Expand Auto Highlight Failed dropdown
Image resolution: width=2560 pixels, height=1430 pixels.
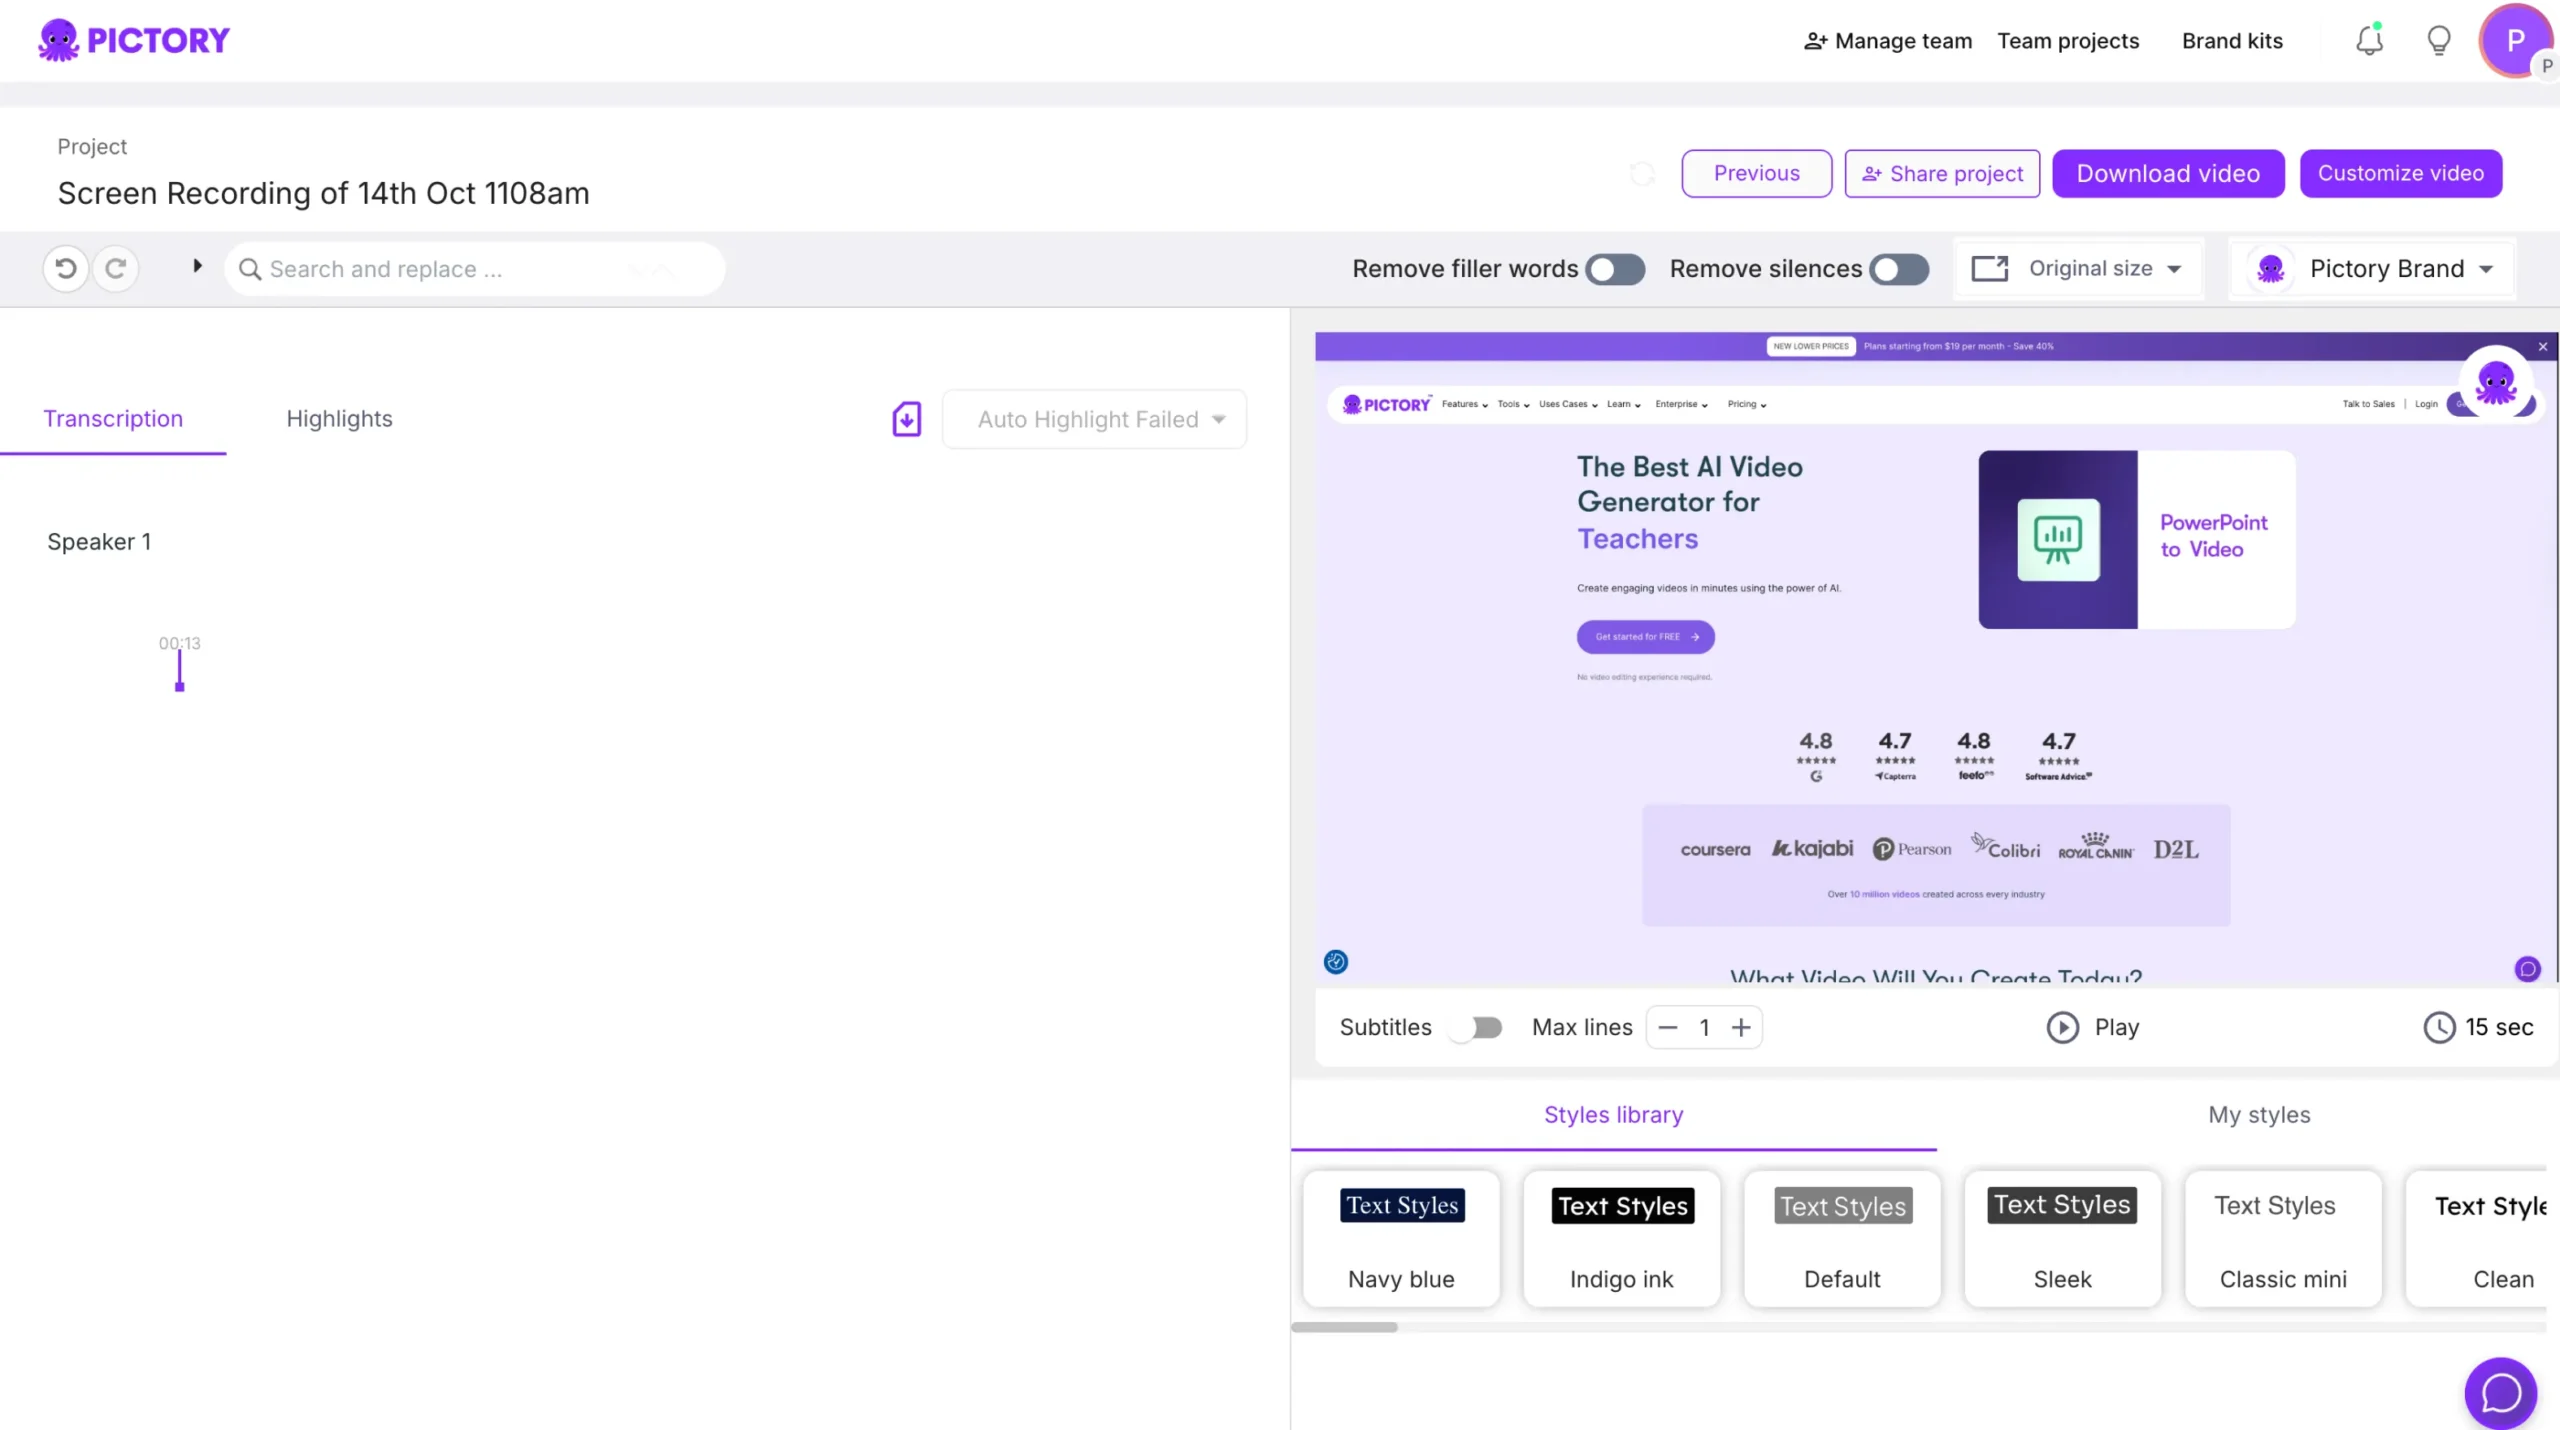click(1095, 419)
